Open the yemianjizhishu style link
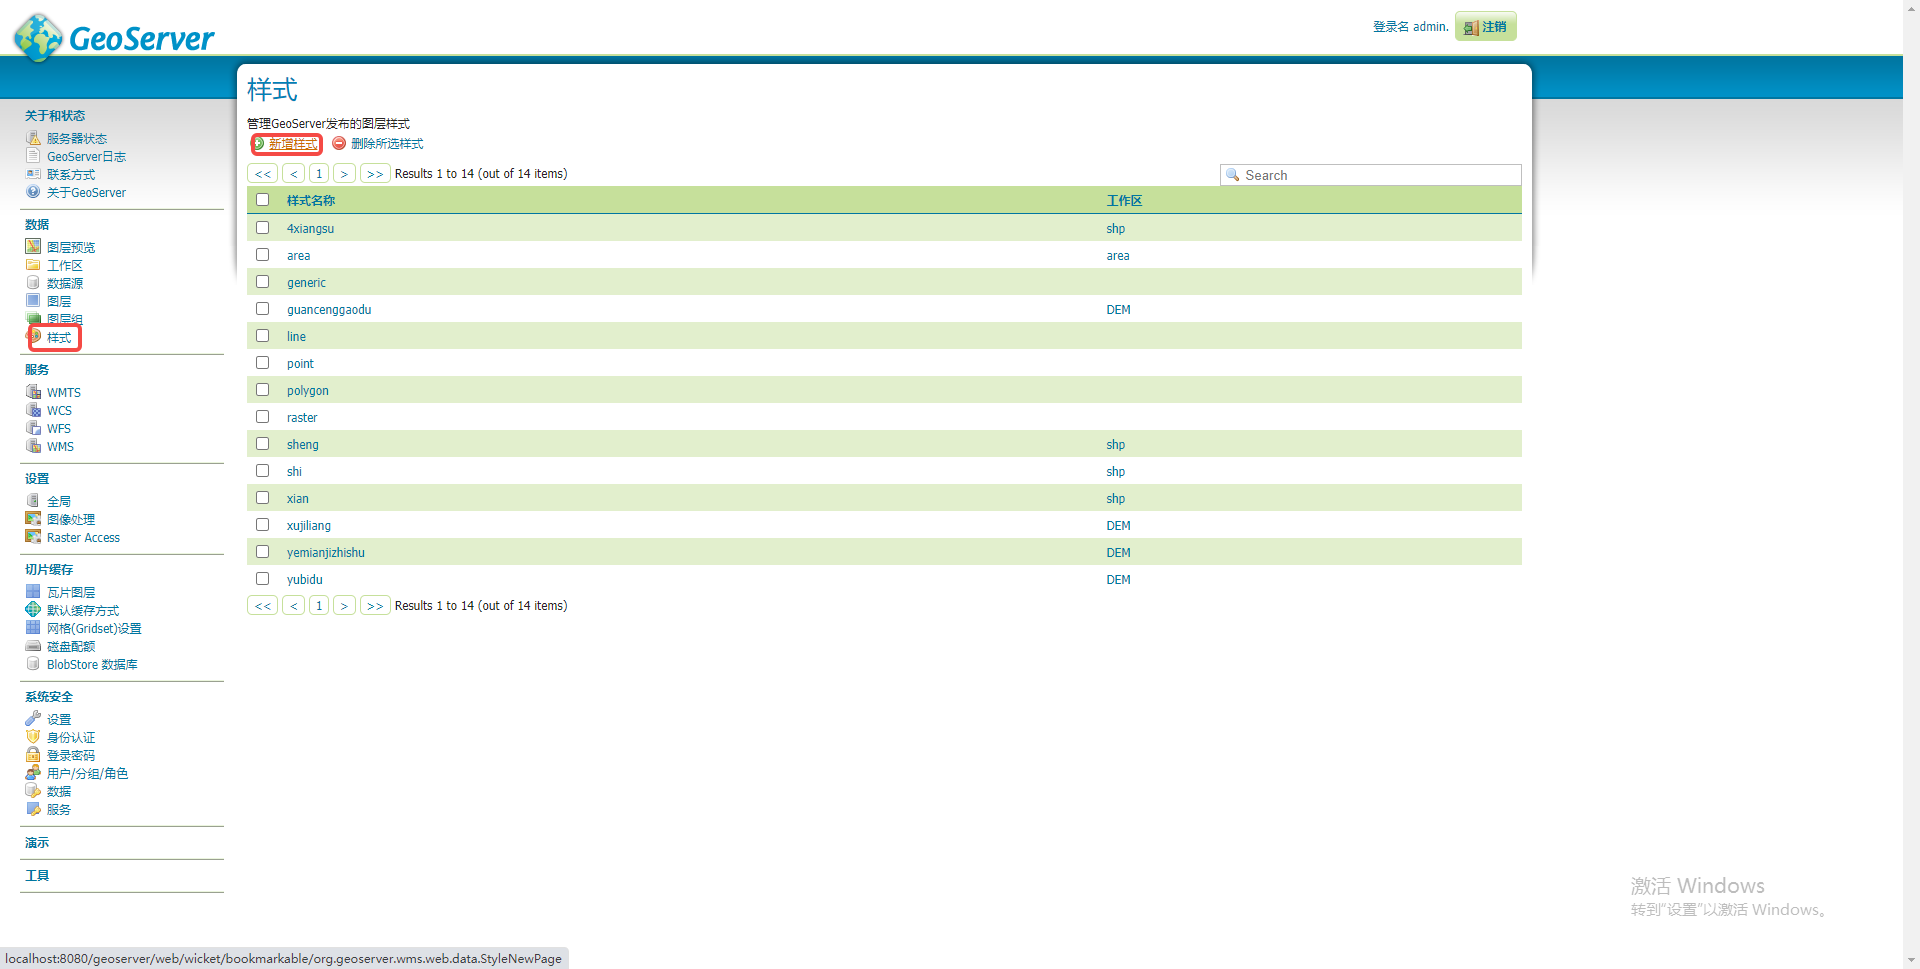 326,553
